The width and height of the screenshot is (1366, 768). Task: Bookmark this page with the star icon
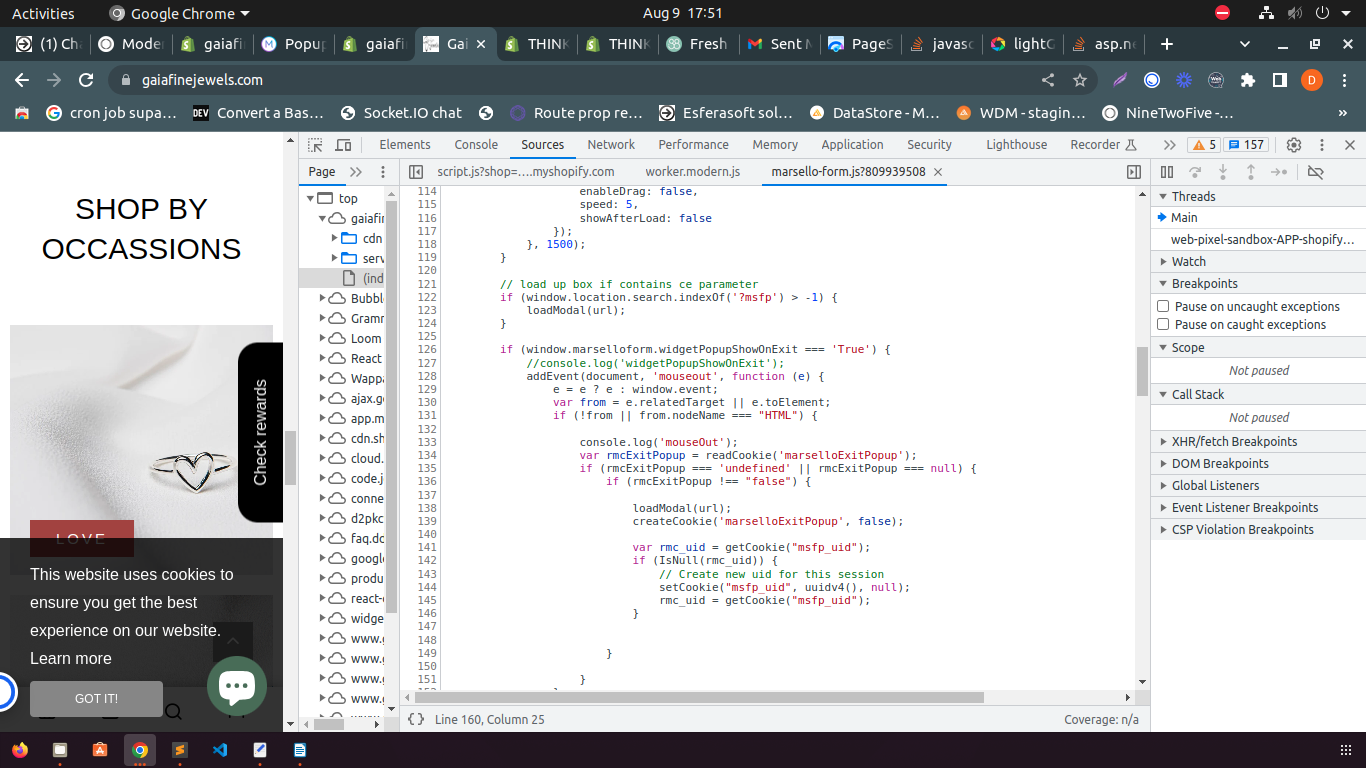1079,80
